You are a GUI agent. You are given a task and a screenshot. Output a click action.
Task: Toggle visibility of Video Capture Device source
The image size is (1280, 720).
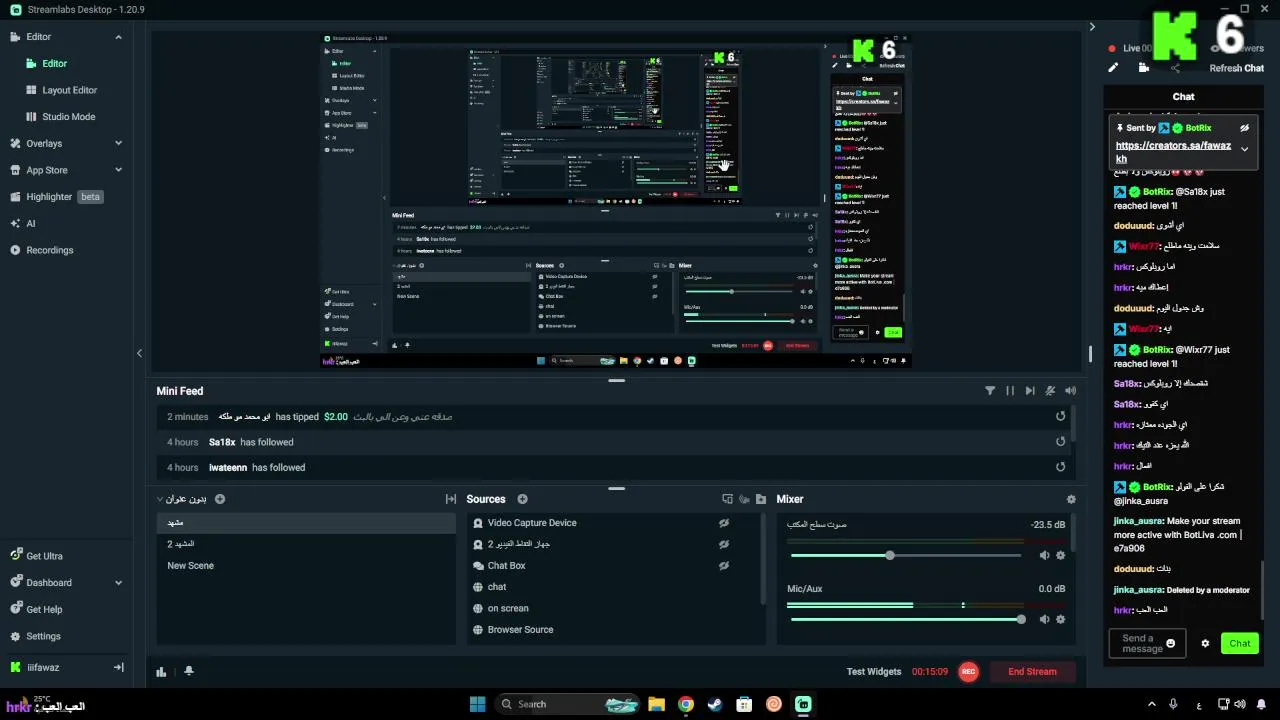(724, 523)
